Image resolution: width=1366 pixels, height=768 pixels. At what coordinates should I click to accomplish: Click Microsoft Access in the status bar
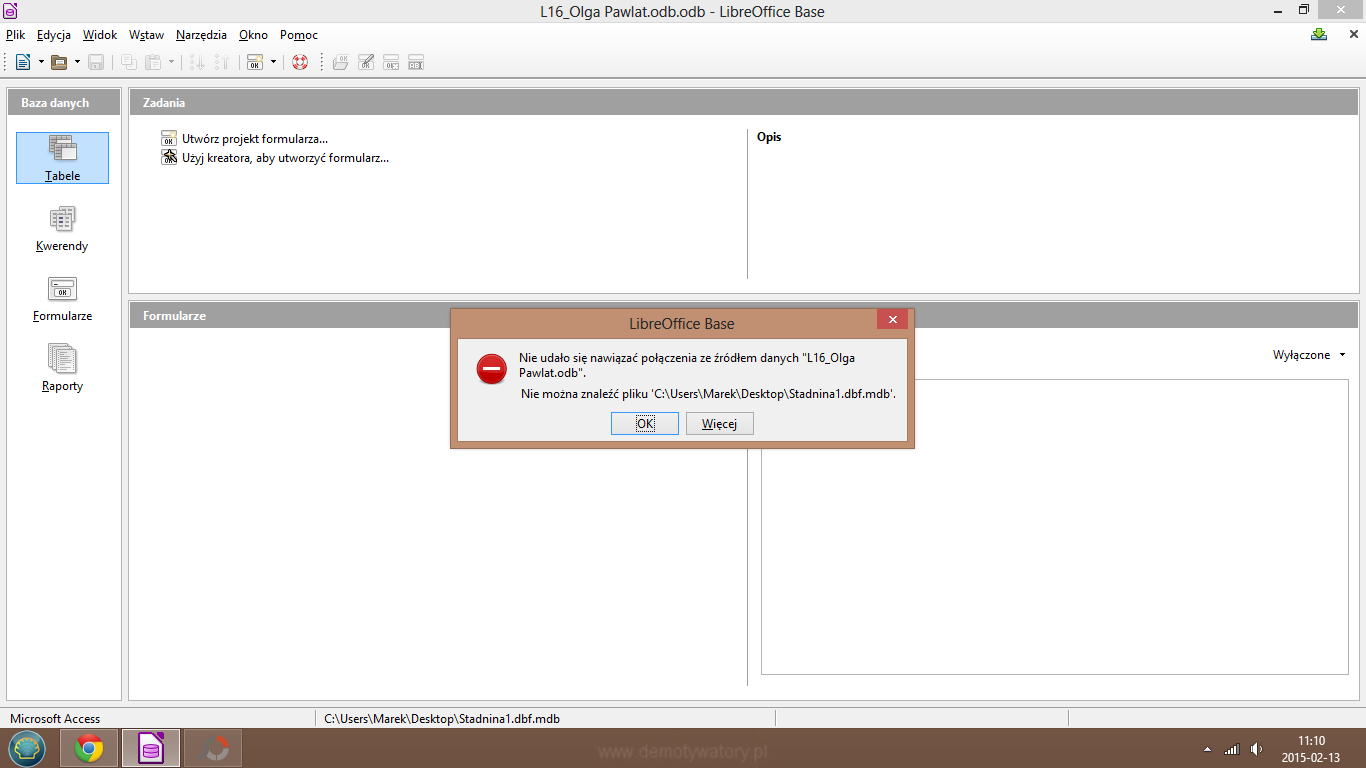(x=55, y=718)
